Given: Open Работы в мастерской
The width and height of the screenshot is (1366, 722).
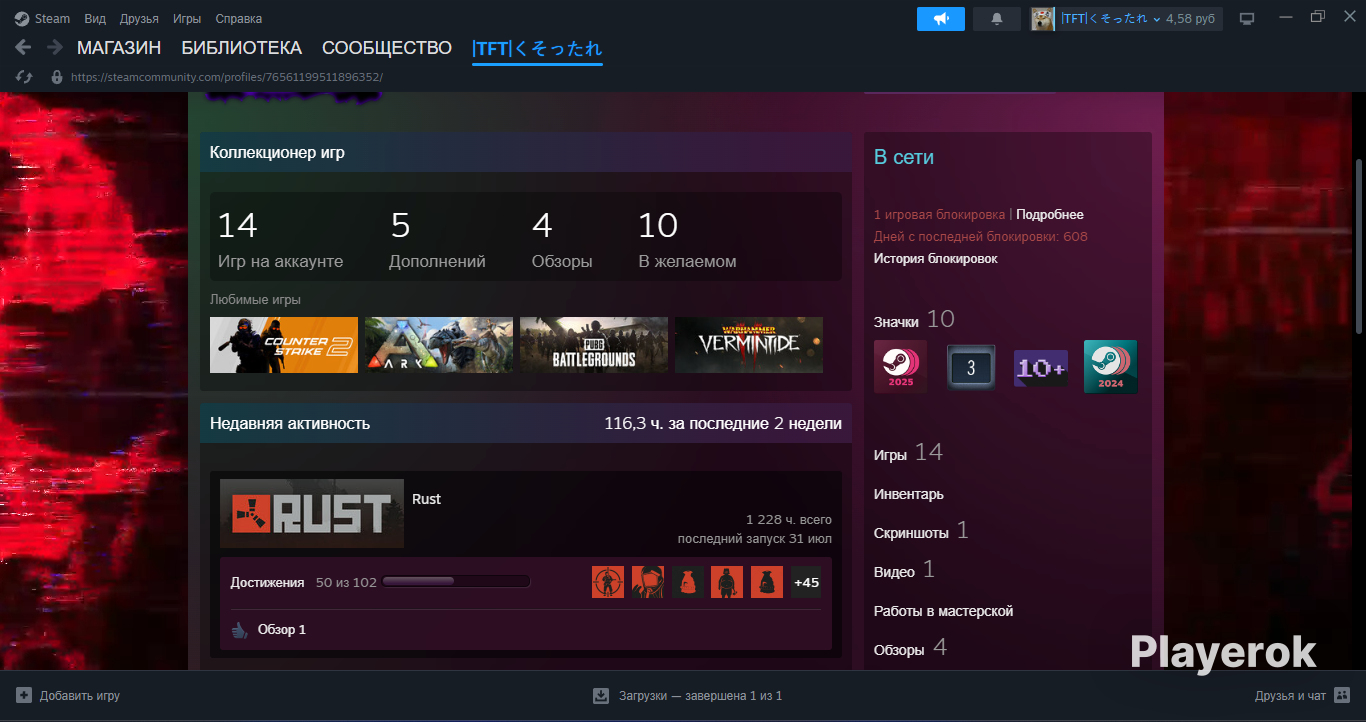Looking at the screenshot, I should tap(944, 611).
